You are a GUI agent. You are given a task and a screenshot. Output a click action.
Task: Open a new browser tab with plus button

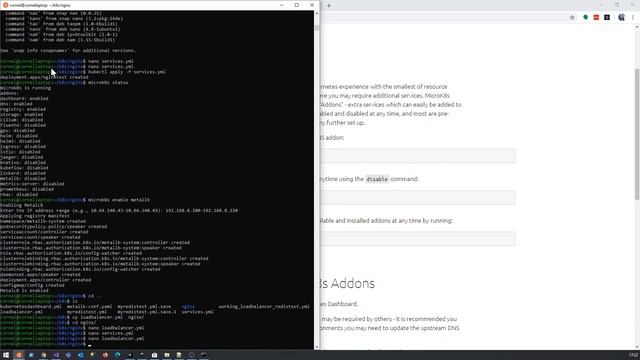coord(329,5)
